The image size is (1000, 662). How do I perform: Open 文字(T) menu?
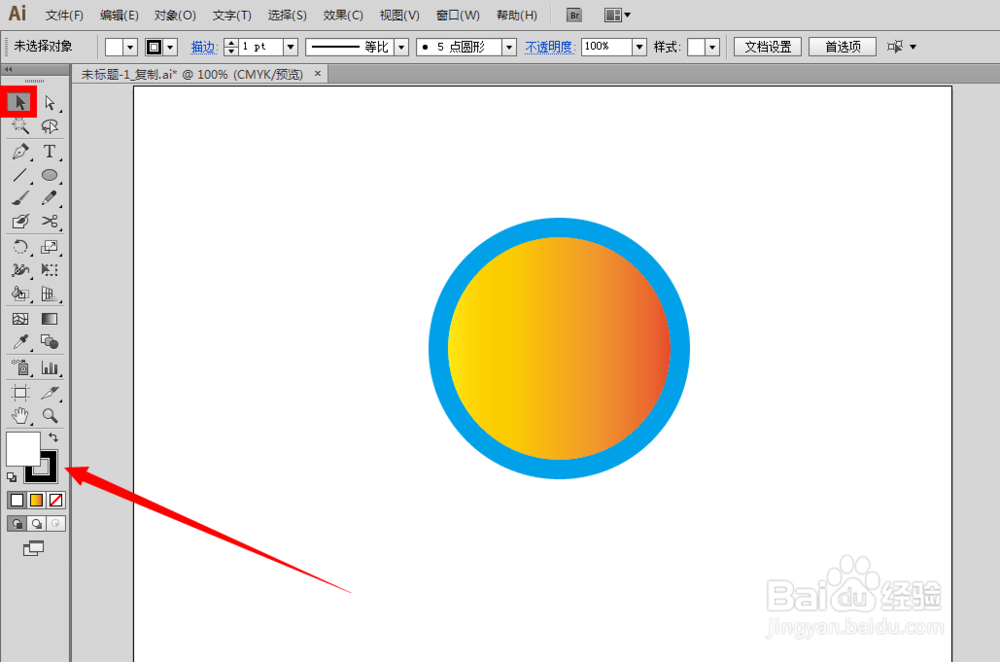(232, 15)
